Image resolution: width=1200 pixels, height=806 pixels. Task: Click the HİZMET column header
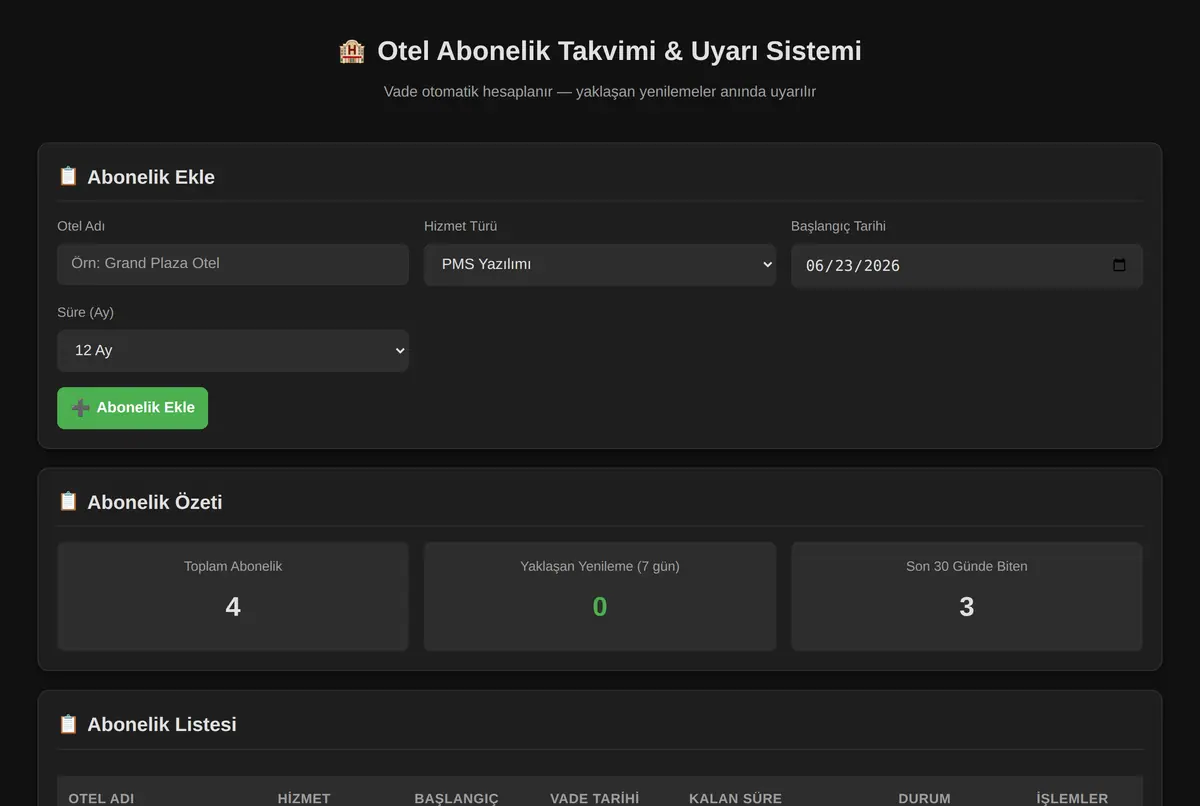(x=304, y=798)
